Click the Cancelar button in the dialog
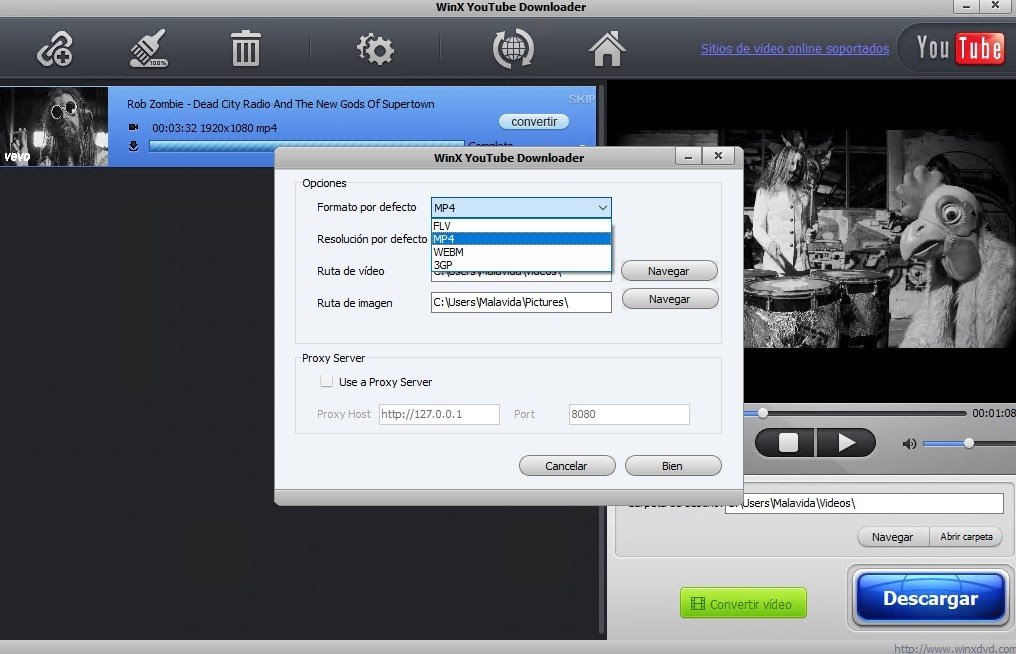Screen dimensions: 1016x654 [x=567, y=465]
